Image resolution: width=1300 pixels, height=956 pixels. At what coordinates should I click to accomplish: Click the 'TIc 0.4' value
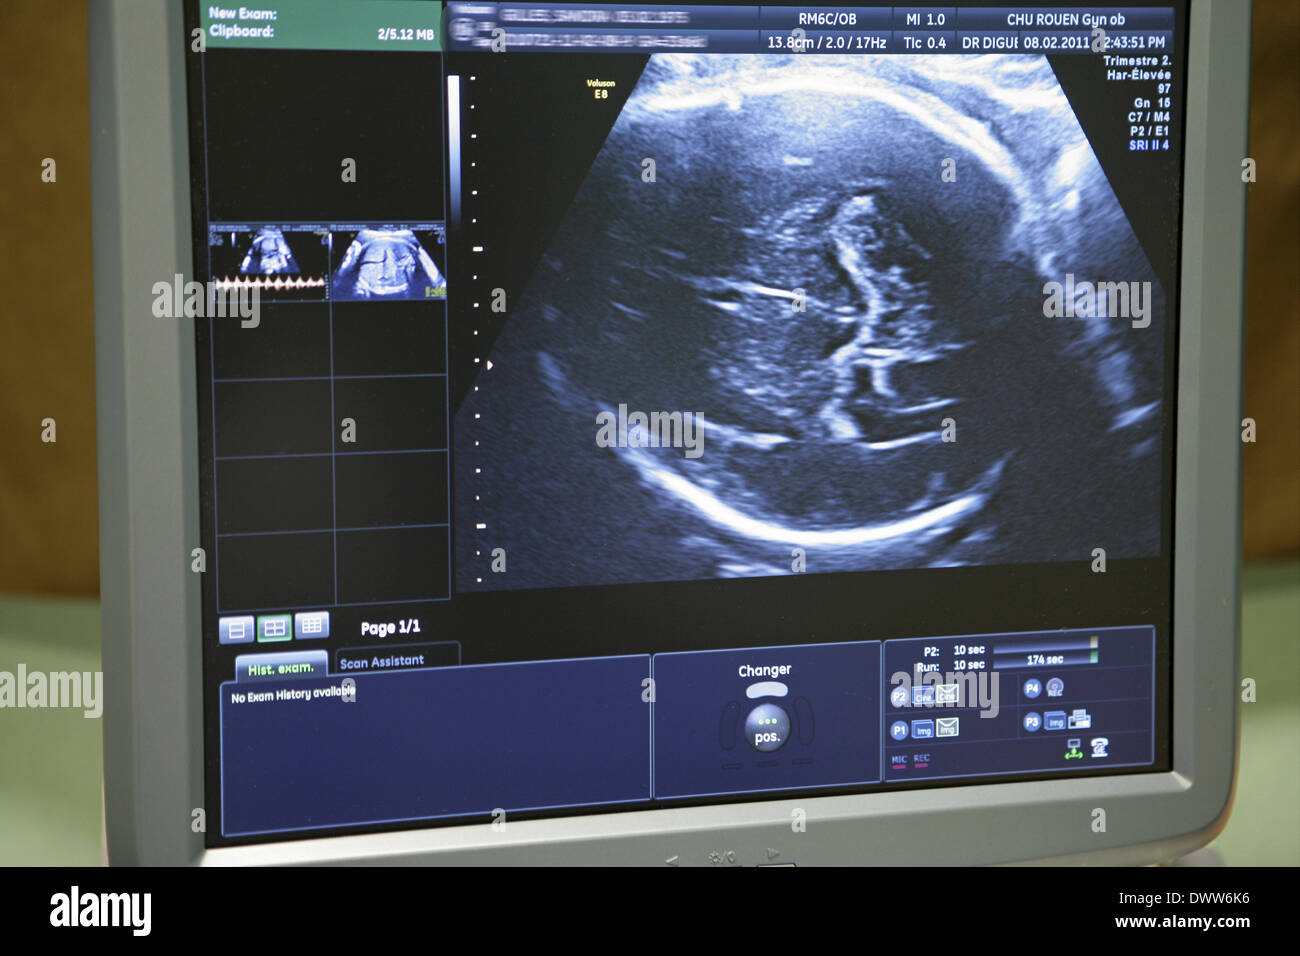[924, 43]
